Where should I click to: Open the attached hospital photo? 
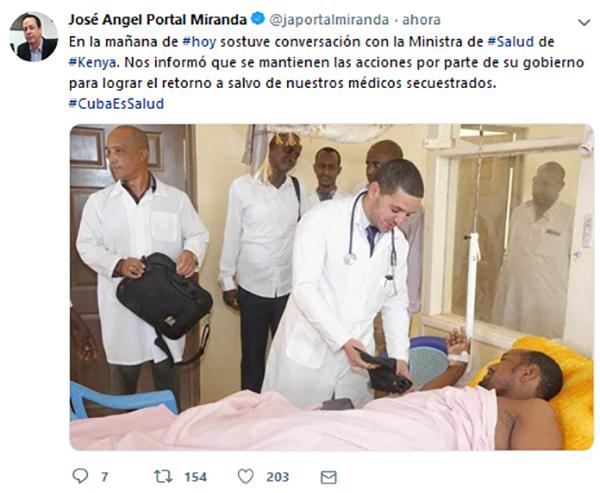pyautogui.click(x=331, y=287)
